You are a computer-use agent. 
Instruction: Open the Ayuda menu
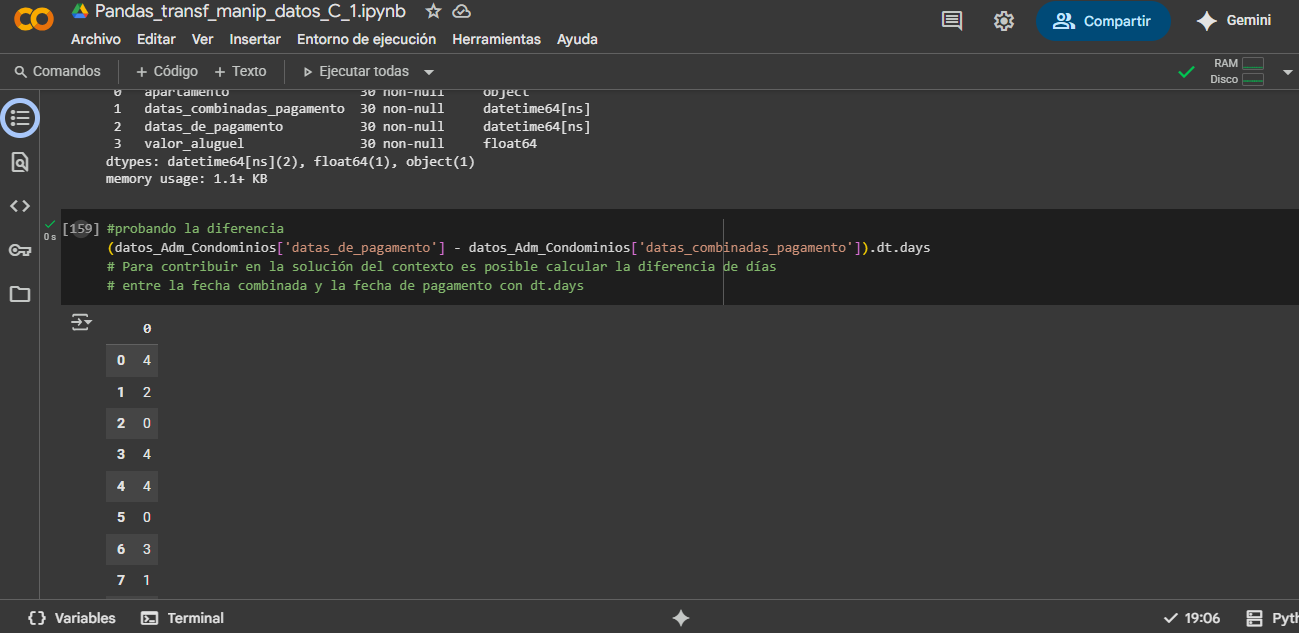point(578,39)
